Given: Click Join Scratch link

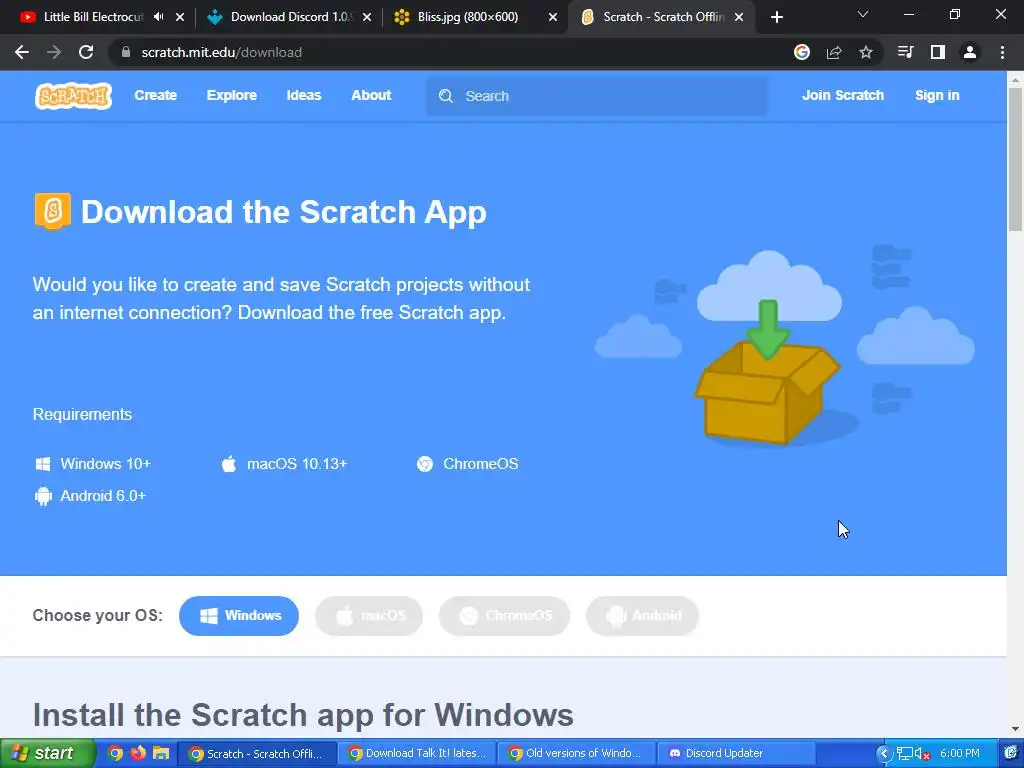Looking at the screenshot, I should coord(842,95).
